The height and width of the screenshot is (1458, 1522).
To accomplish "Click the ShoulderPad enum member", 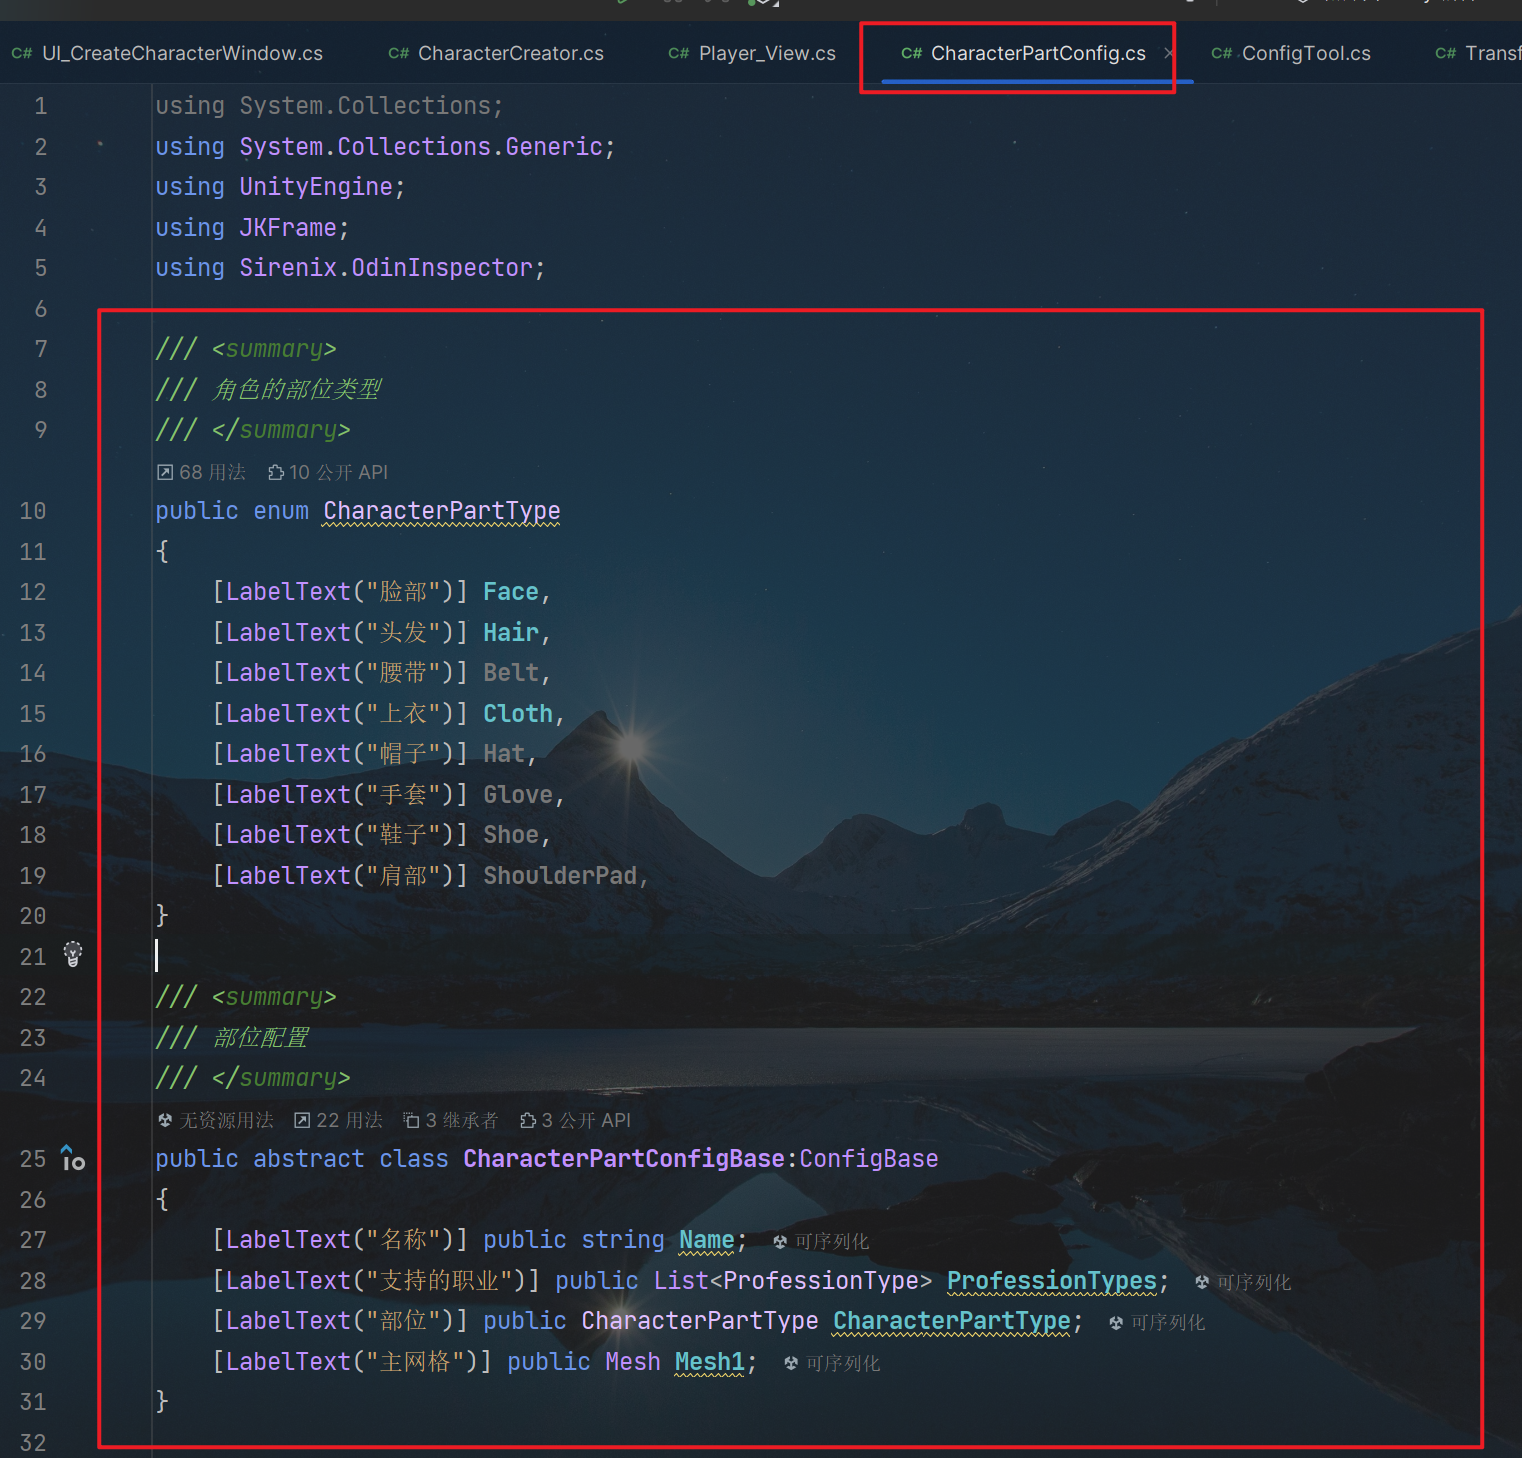I will [x=560, y=876].
